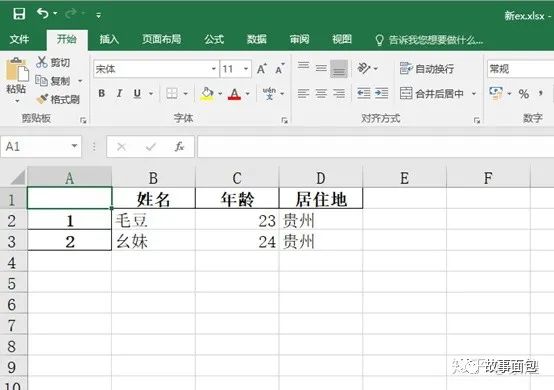Apply the red font color A

[x=235, y=94]
